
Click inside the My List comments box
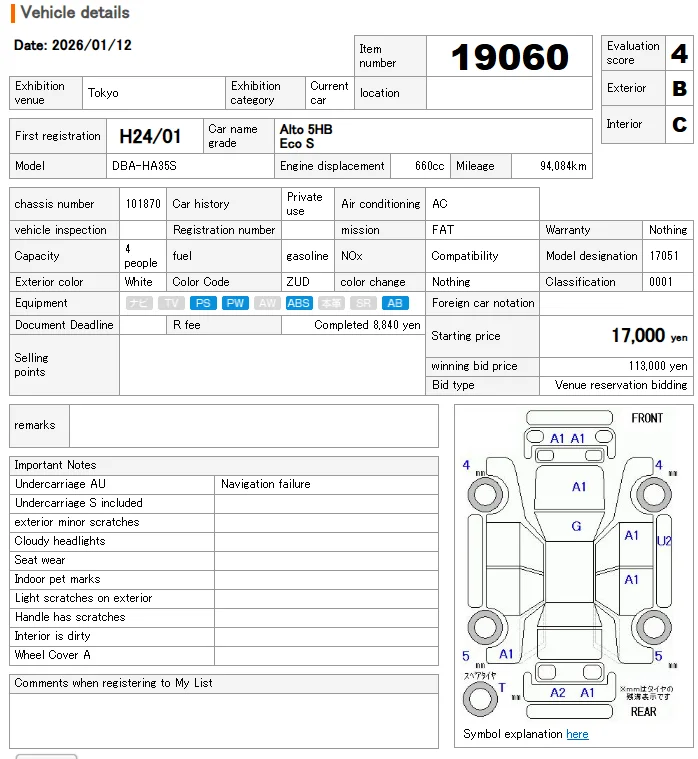coord(224,721)
